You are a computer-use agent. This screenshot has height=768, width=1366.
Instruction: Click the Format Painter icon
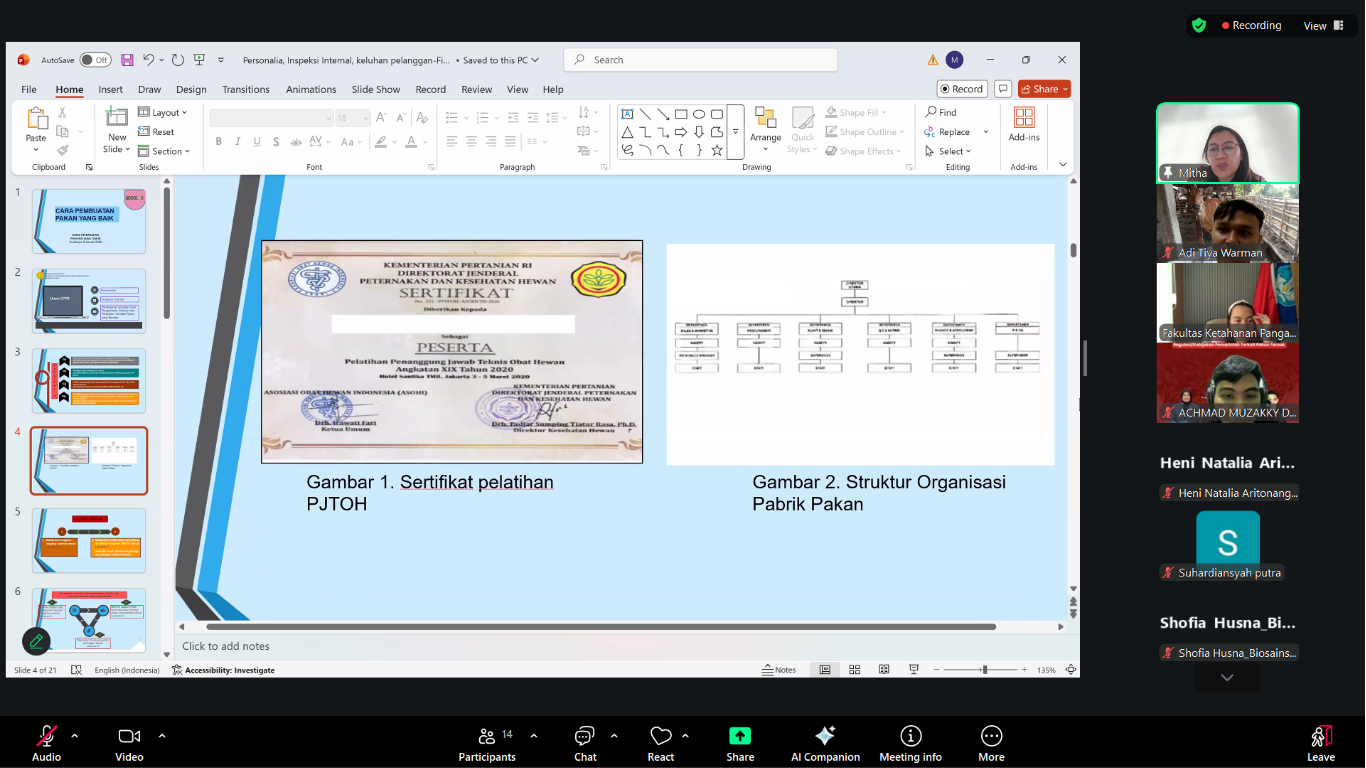(63, 150)
